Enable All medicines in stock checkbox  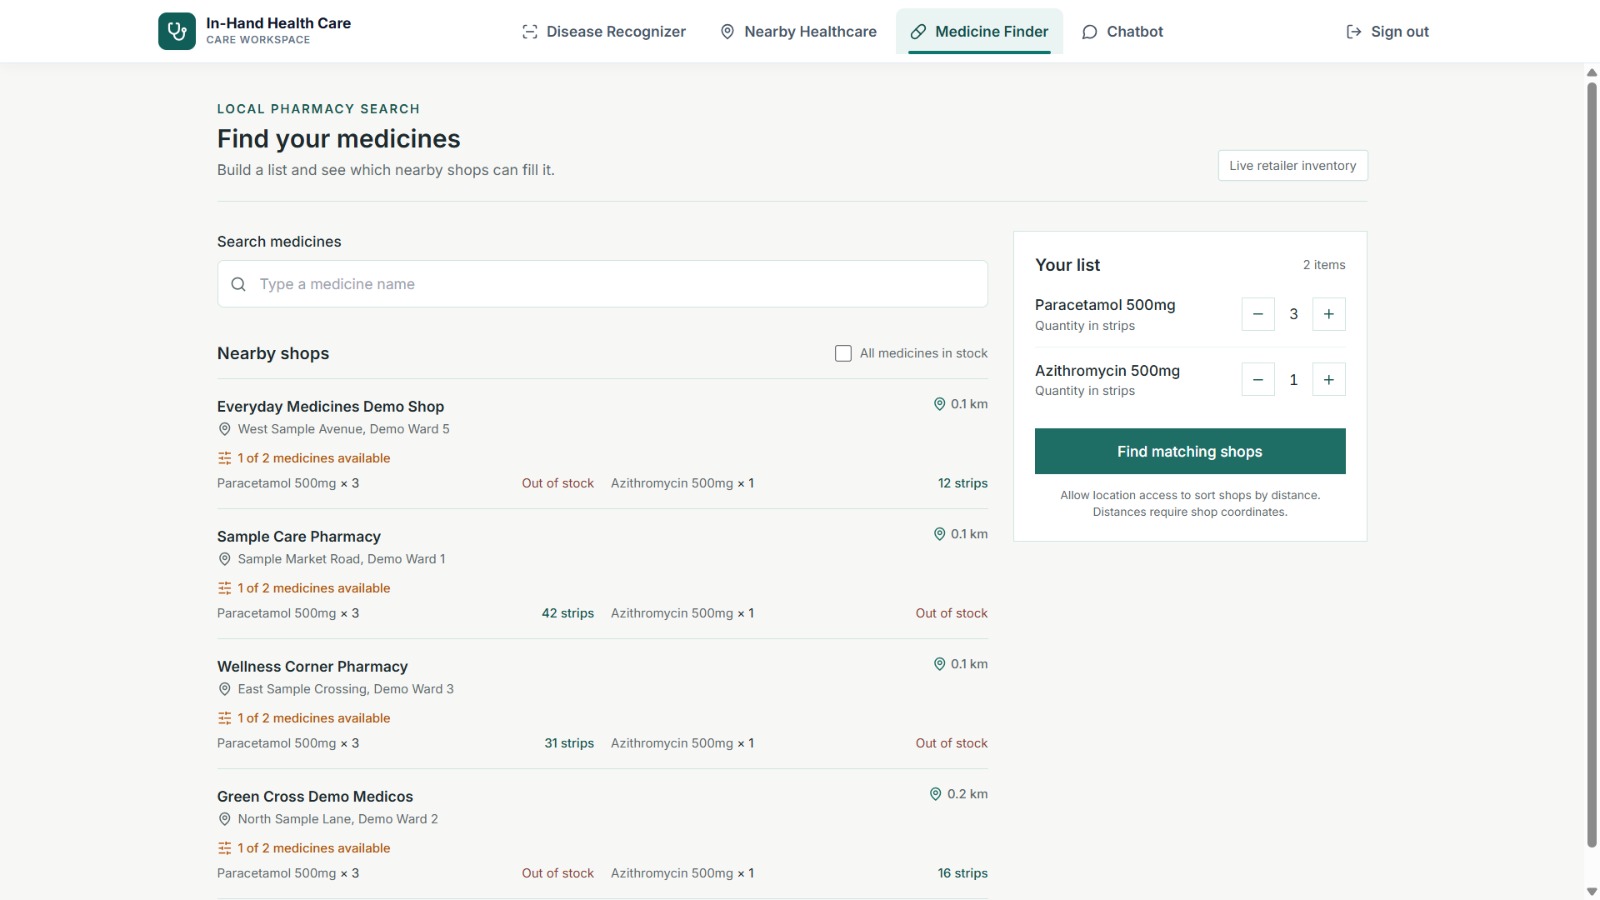[x=843, y=353]
